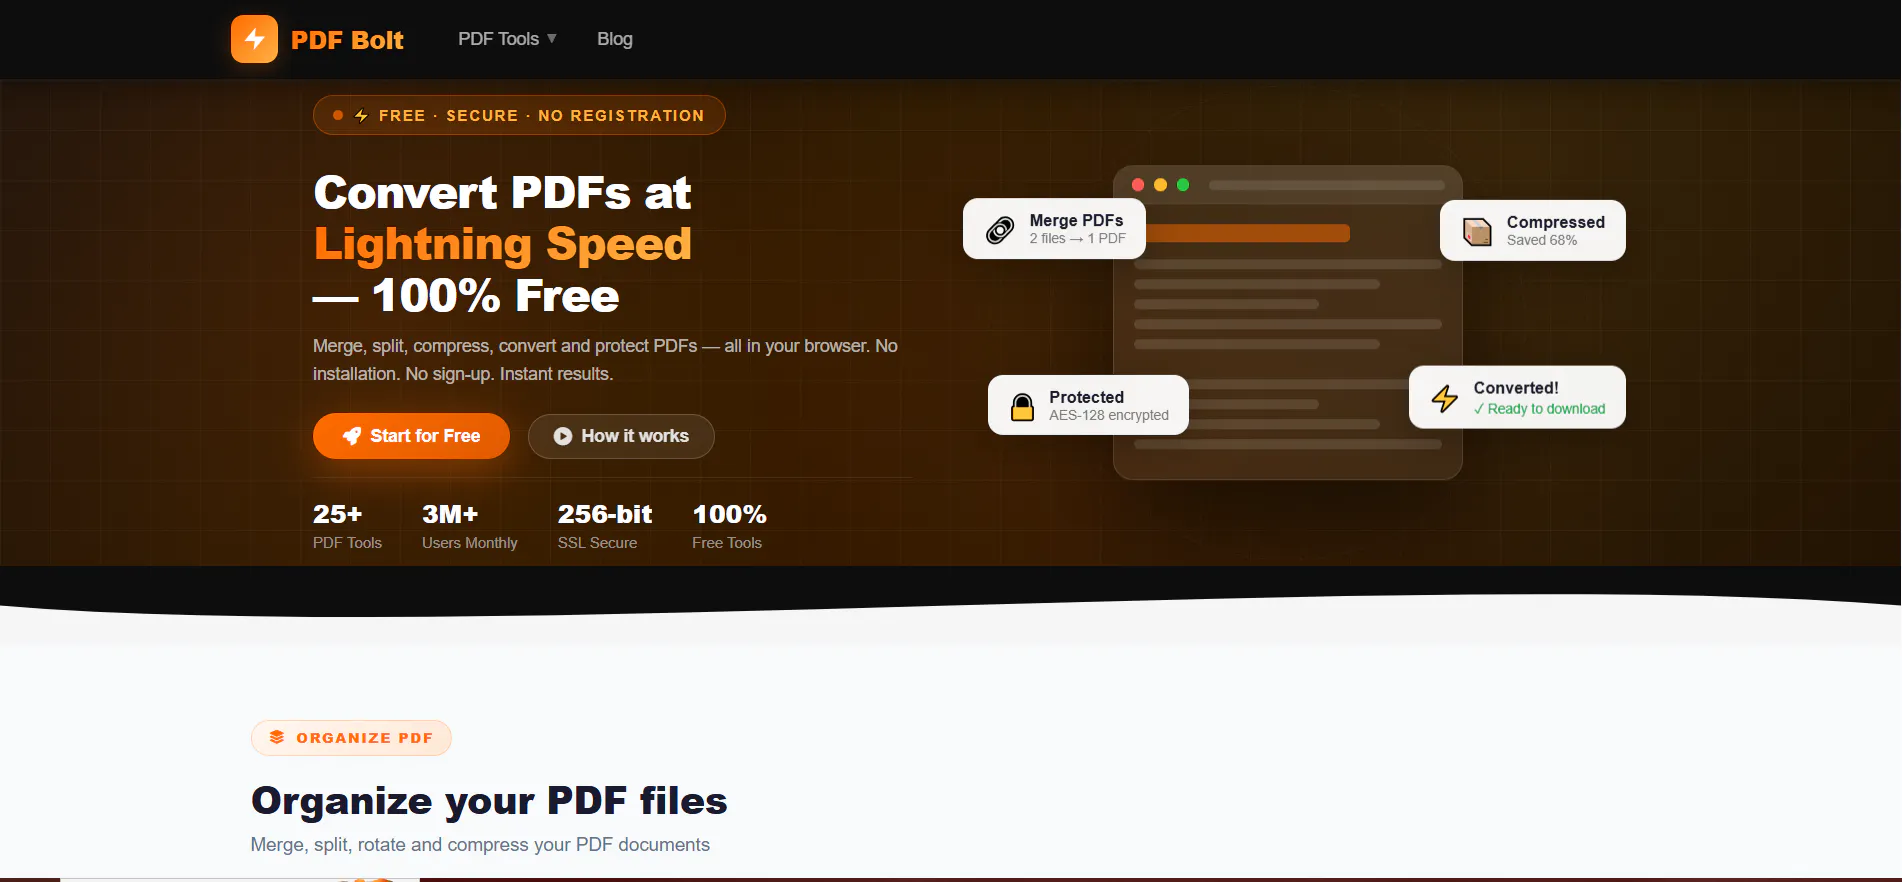Click the "25+" PDF Tools statistic
1902x882 pixels.
point(337,514)
